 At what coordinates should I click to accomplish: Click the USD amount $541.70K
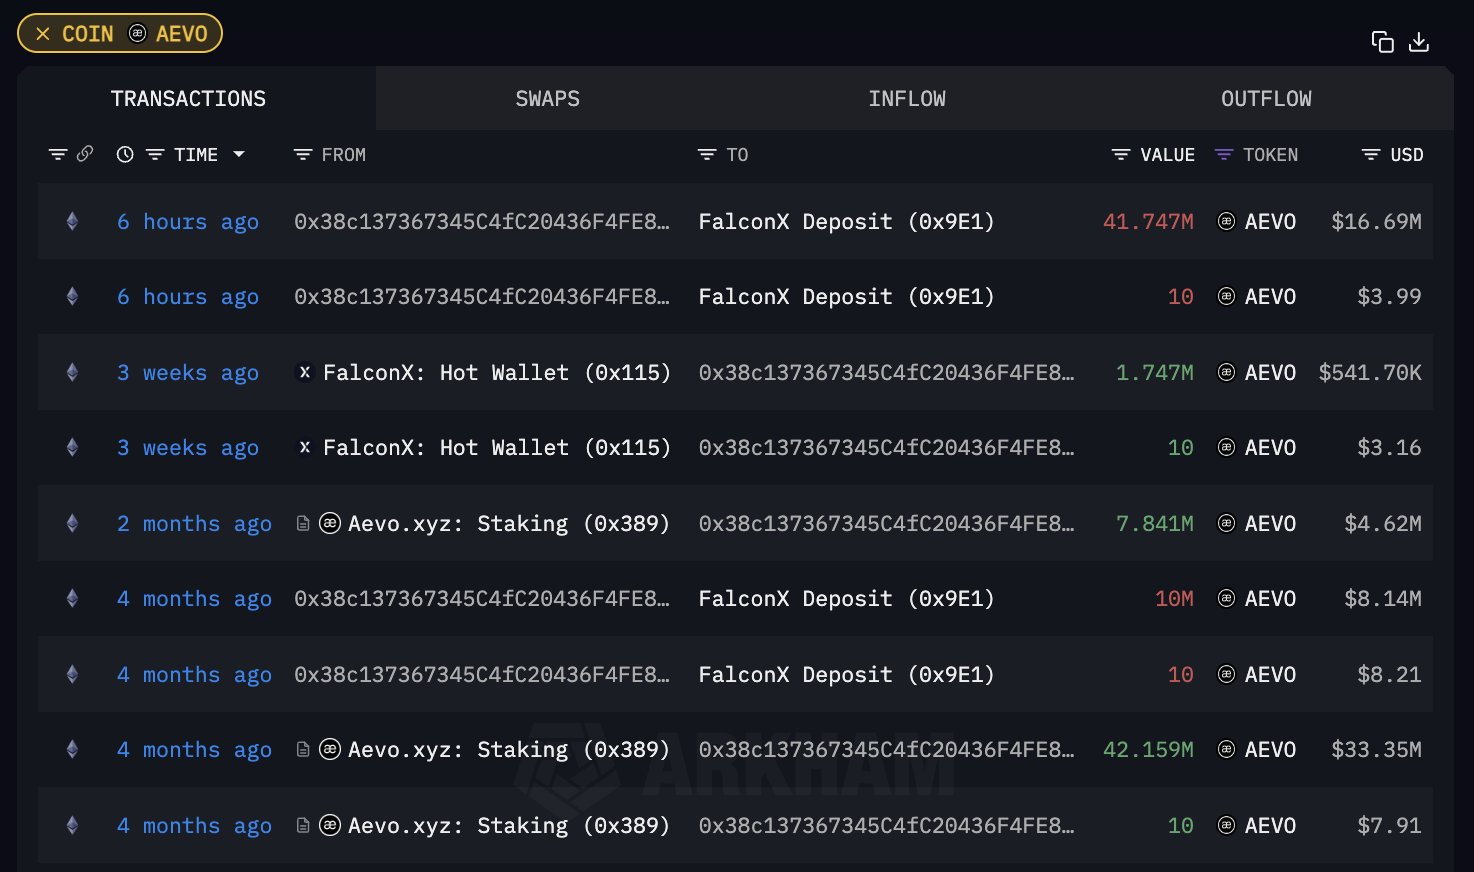click(1370, 372)
